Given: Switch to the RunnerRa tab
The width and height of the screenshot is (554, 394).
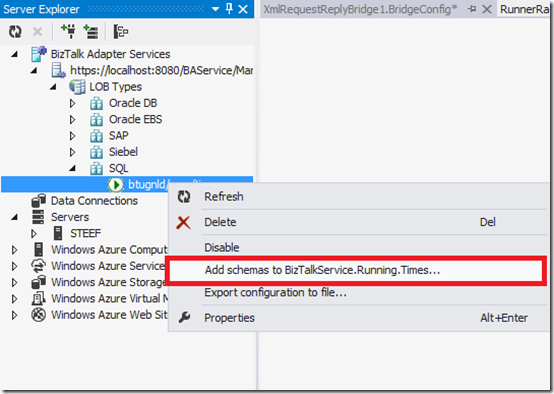Looking at the screenshot, I should [x=525, y=9].
